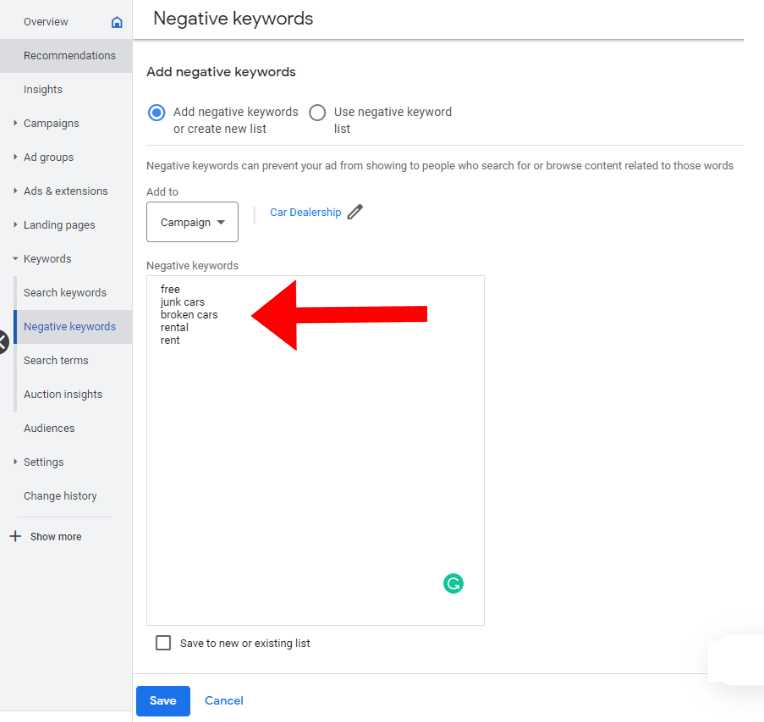Click the green Grammarly icon in text box
This screenshot has height=722, width=764.
tap(453, 583)
